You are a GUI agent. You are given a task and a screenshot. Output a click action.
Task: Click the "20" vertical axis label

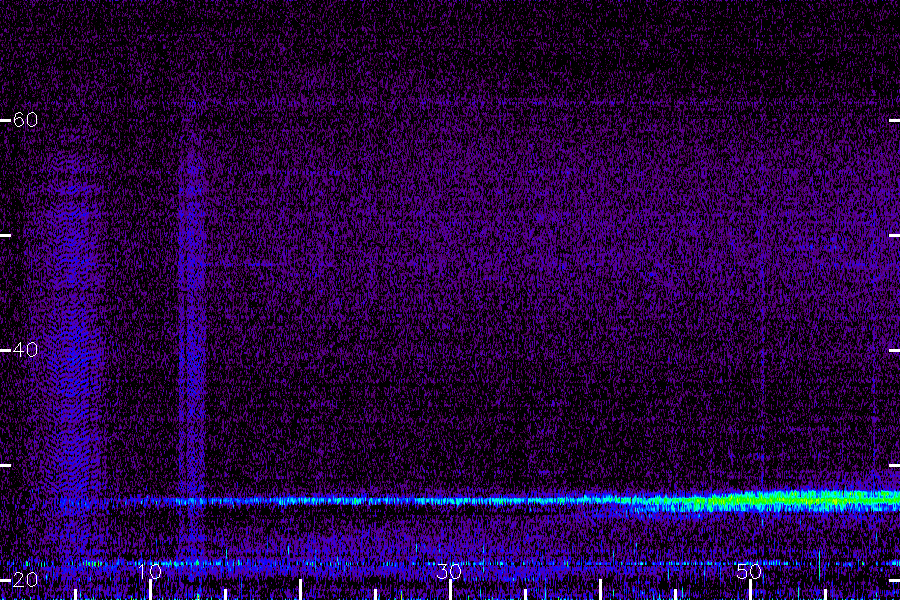click(x=25, y=580)
